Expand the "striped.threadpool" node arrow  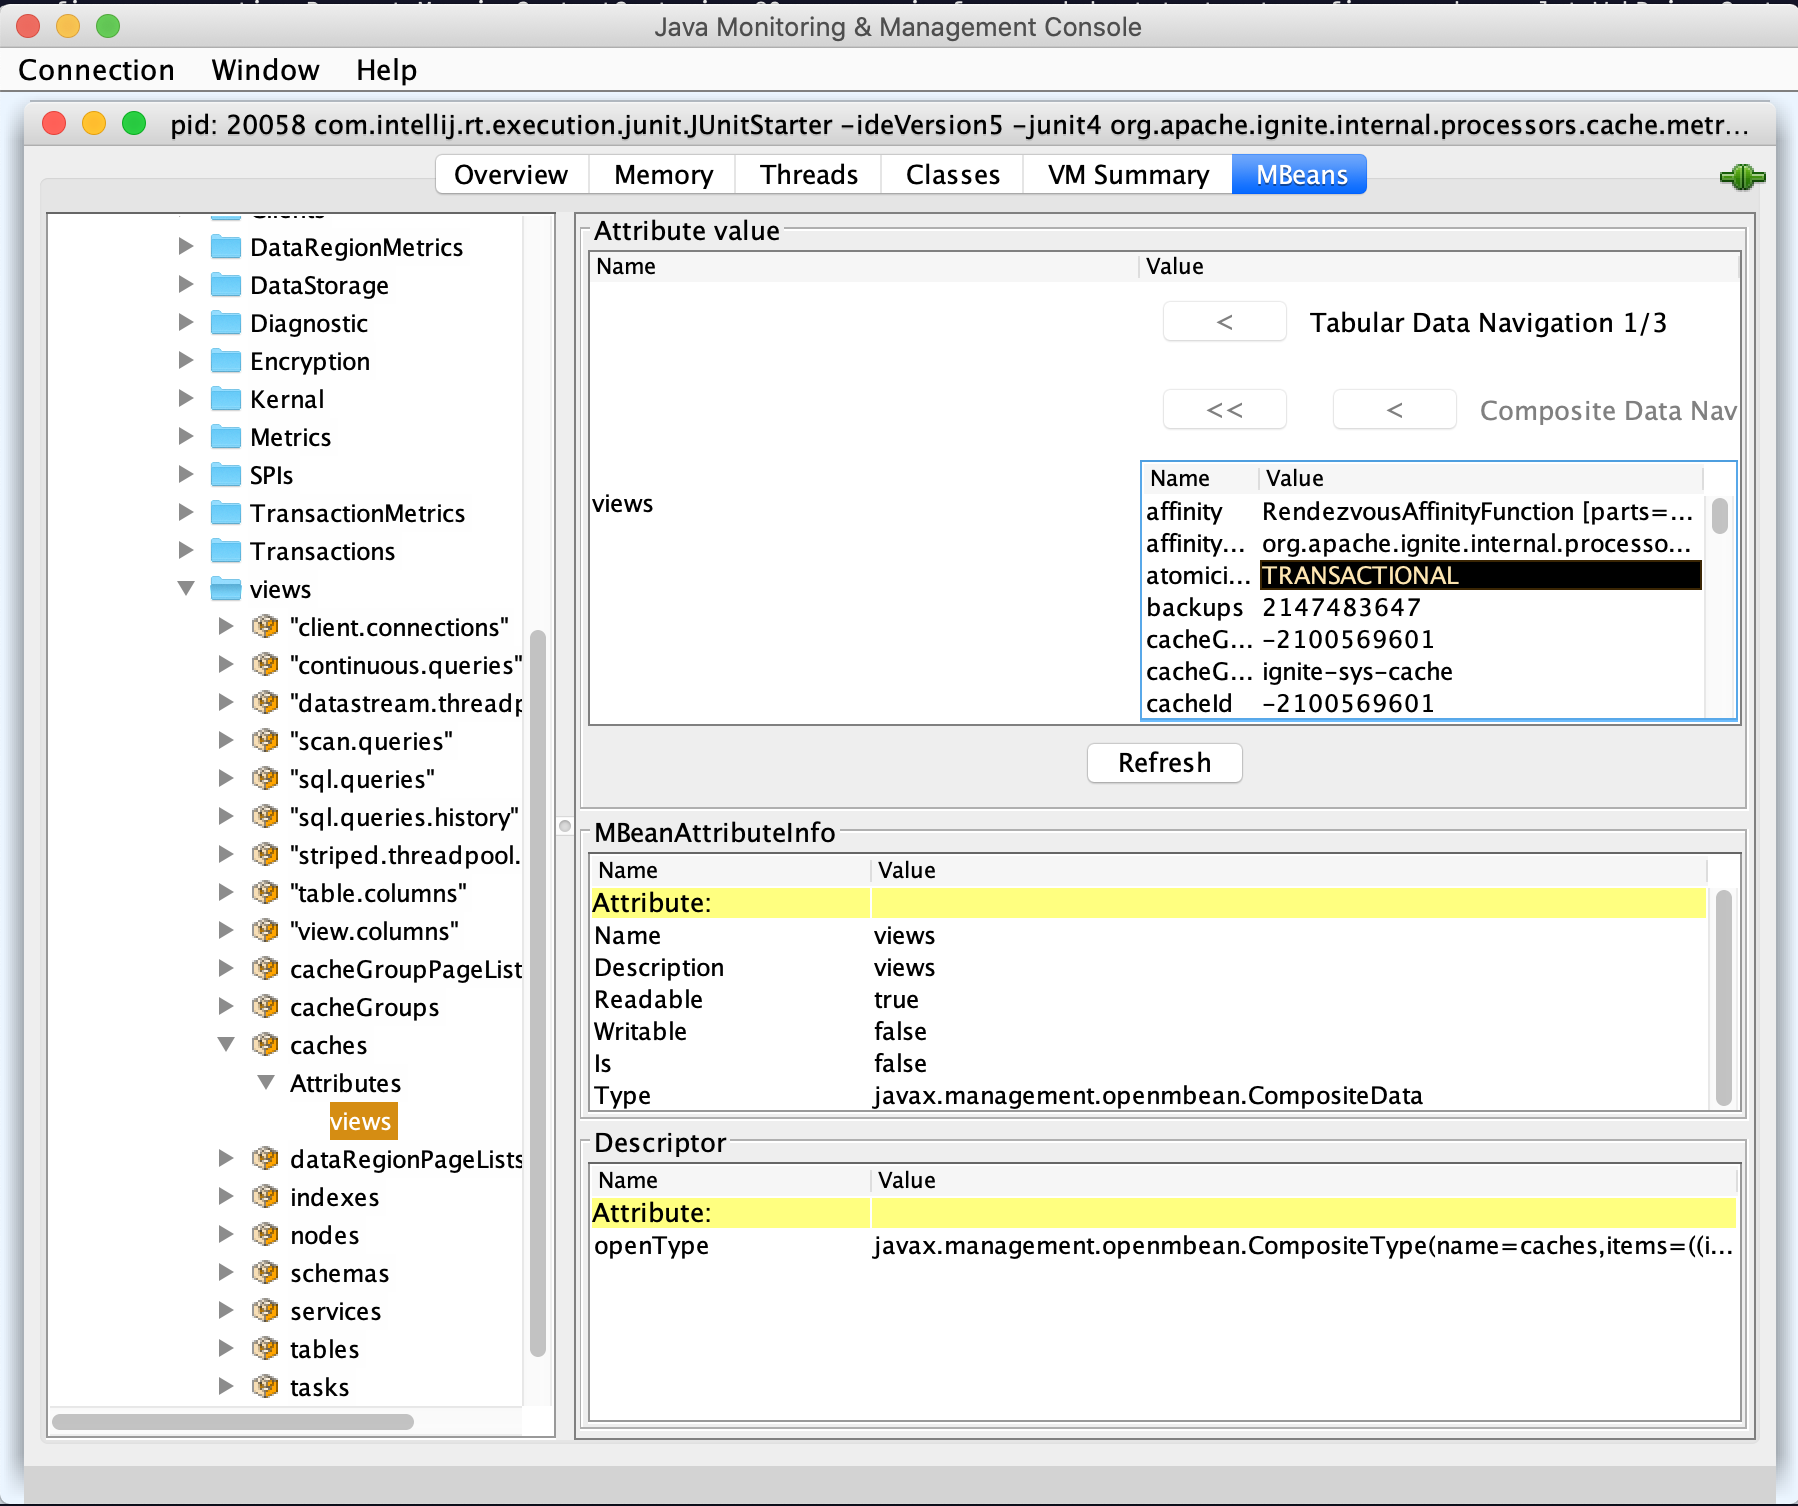pos(226,854)
